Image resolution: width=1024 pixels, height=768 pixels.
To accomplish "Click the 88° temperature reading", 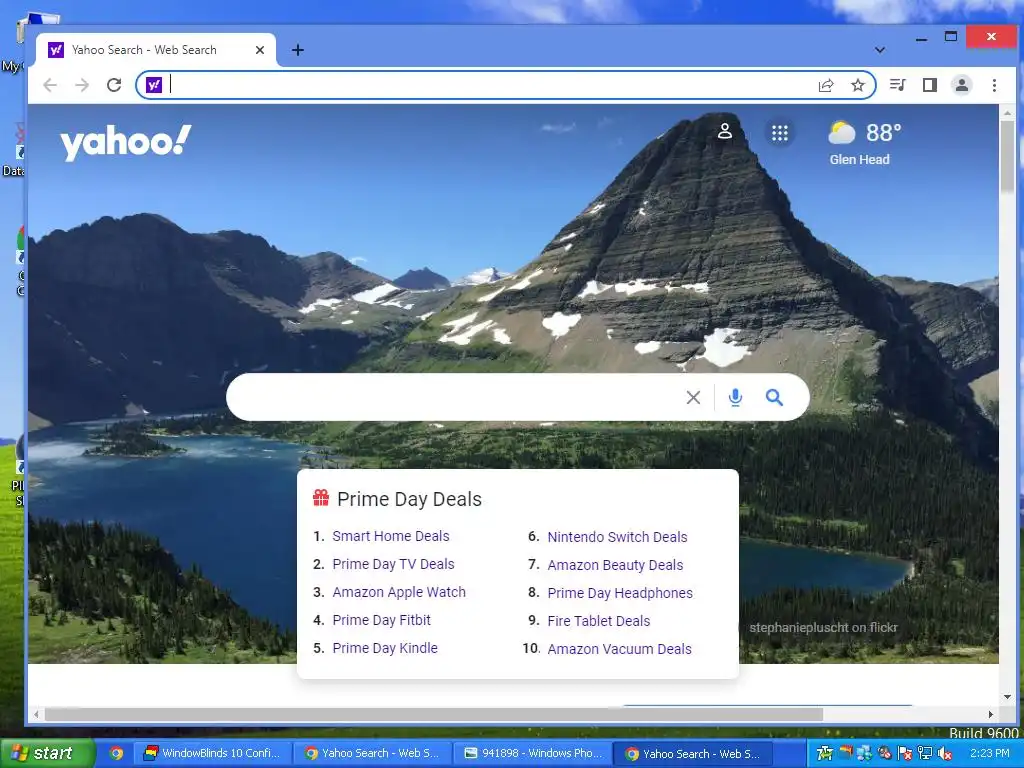I will [x=884, y=133].
